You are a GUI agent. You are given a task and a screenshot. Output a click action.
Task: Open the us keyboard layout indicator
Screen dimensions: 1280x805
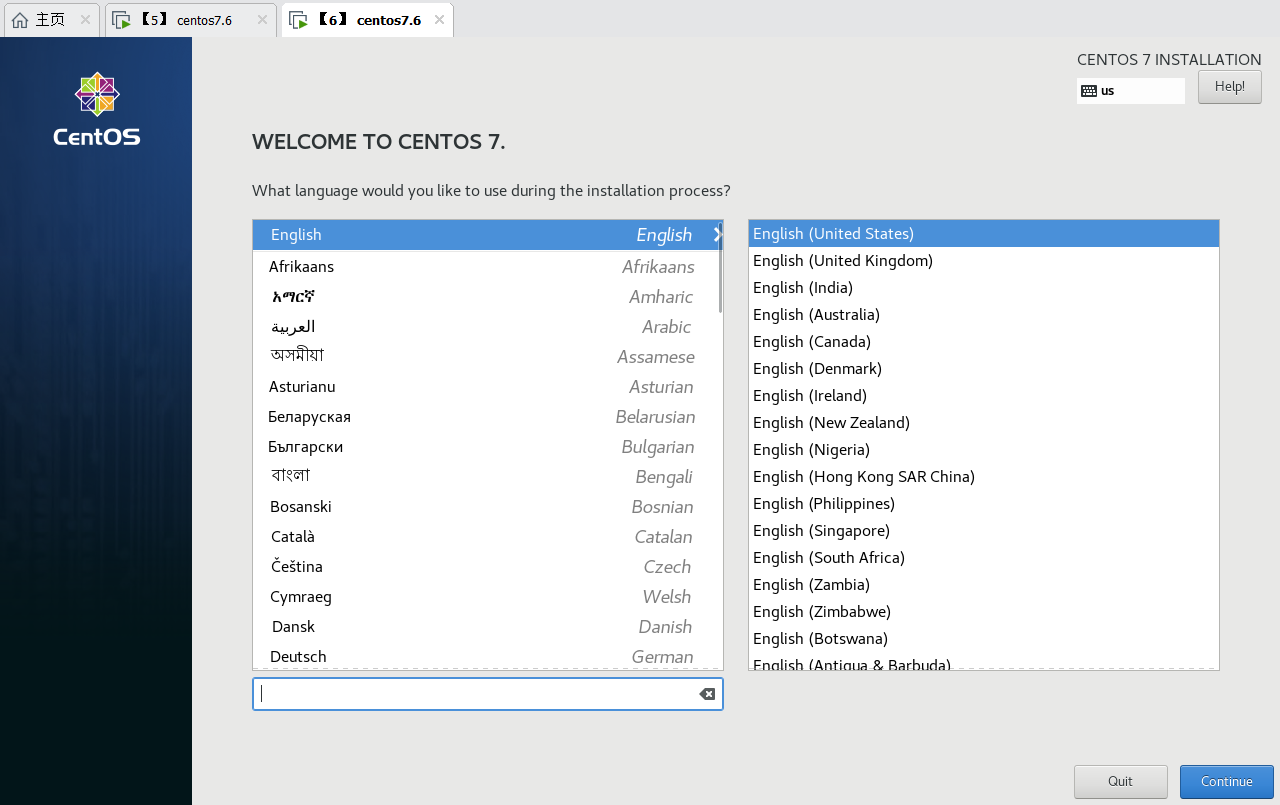tap(1131, 91)
